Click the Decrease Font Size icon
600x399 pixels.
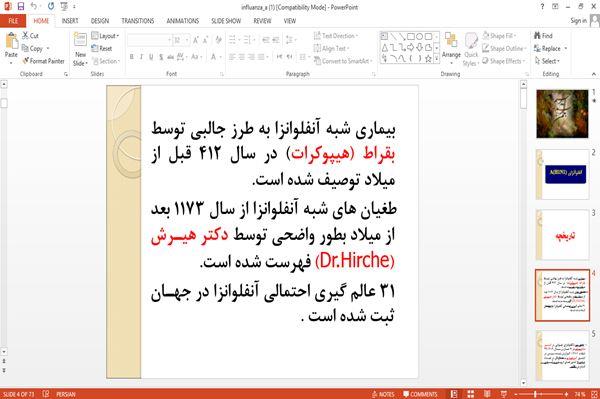pyautogui.click(x=205, y=40)
